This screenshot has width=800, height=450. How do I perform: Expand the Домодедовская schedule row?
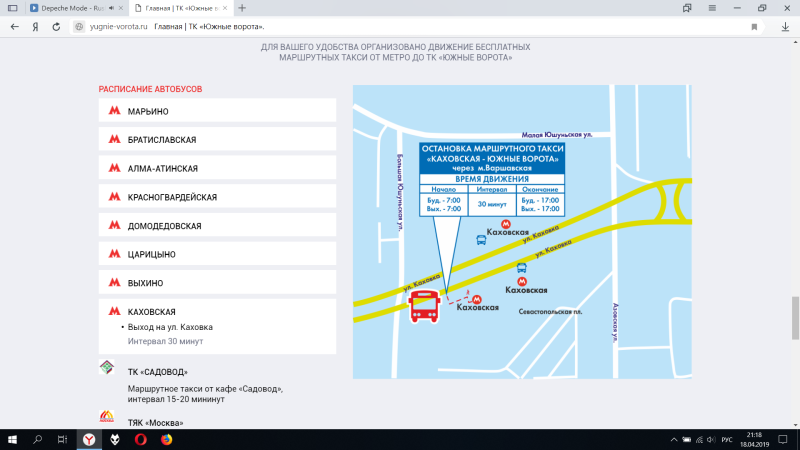click(217, 226)
